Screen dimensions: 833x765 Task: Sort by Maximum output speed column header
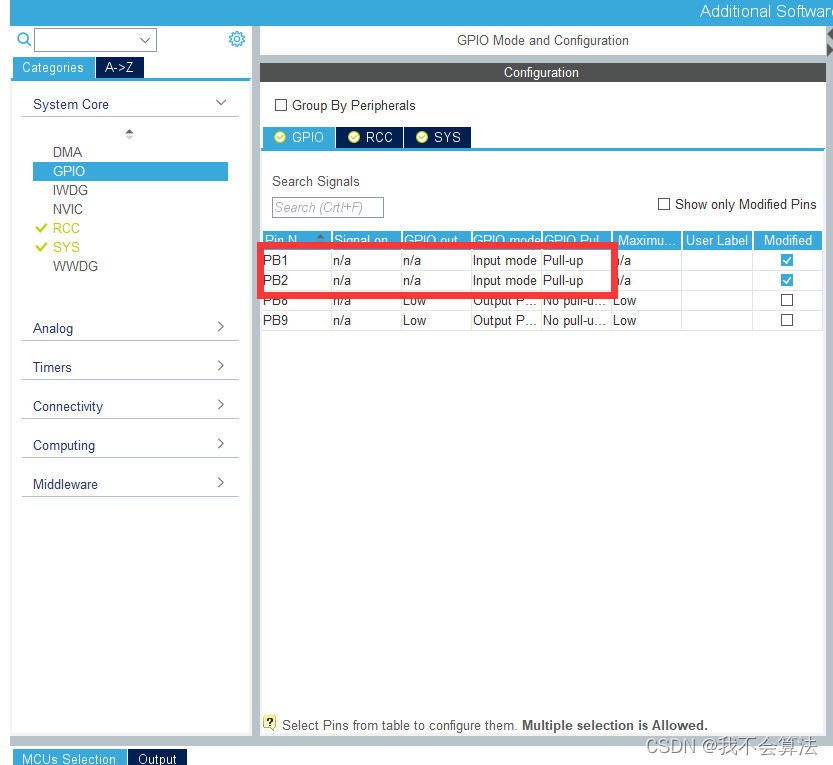pyautogui.click(x=647, y=240)
